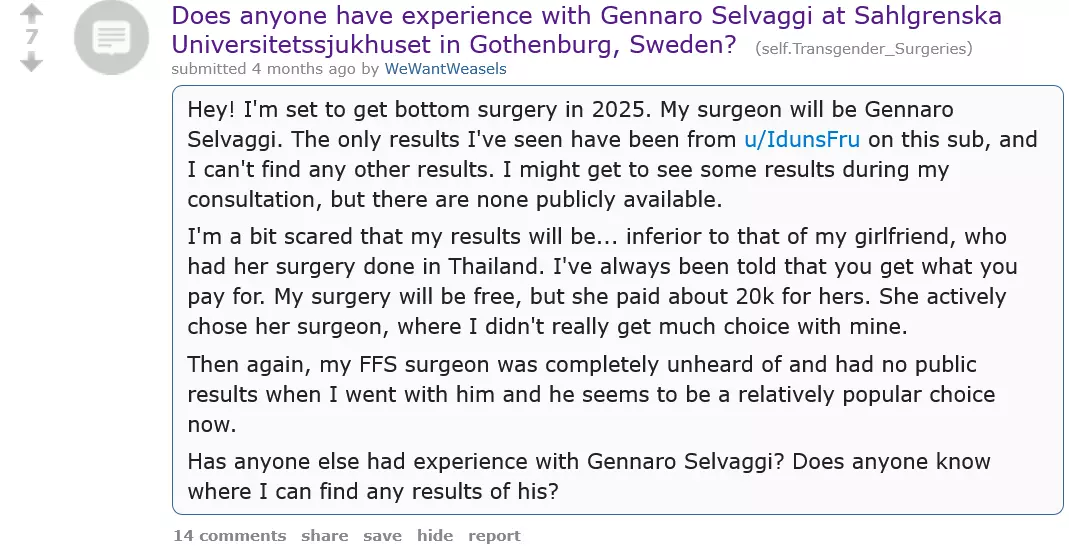Report this post
This screenshot has width=1069, height=549.
tap(494, 536)
